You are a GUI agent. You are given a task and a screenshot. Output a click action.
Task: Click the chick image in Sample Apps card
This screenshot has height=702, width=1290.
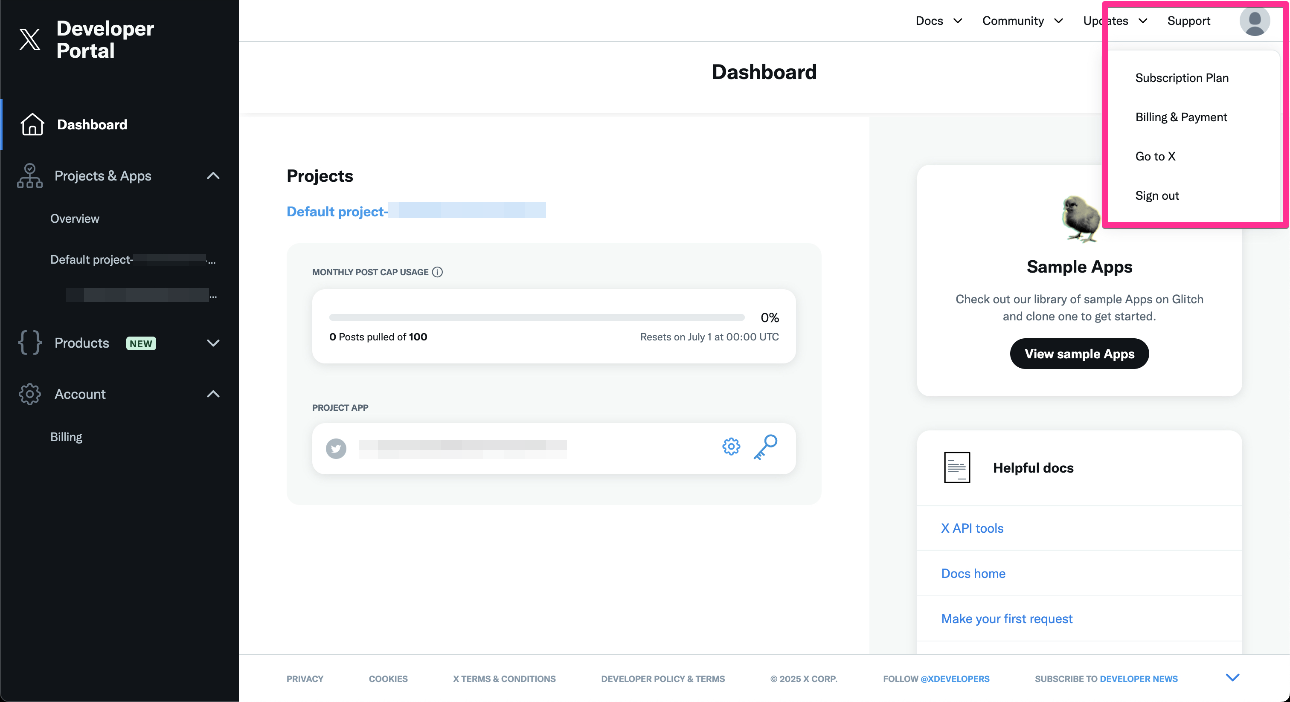[x=1080, y=219]
